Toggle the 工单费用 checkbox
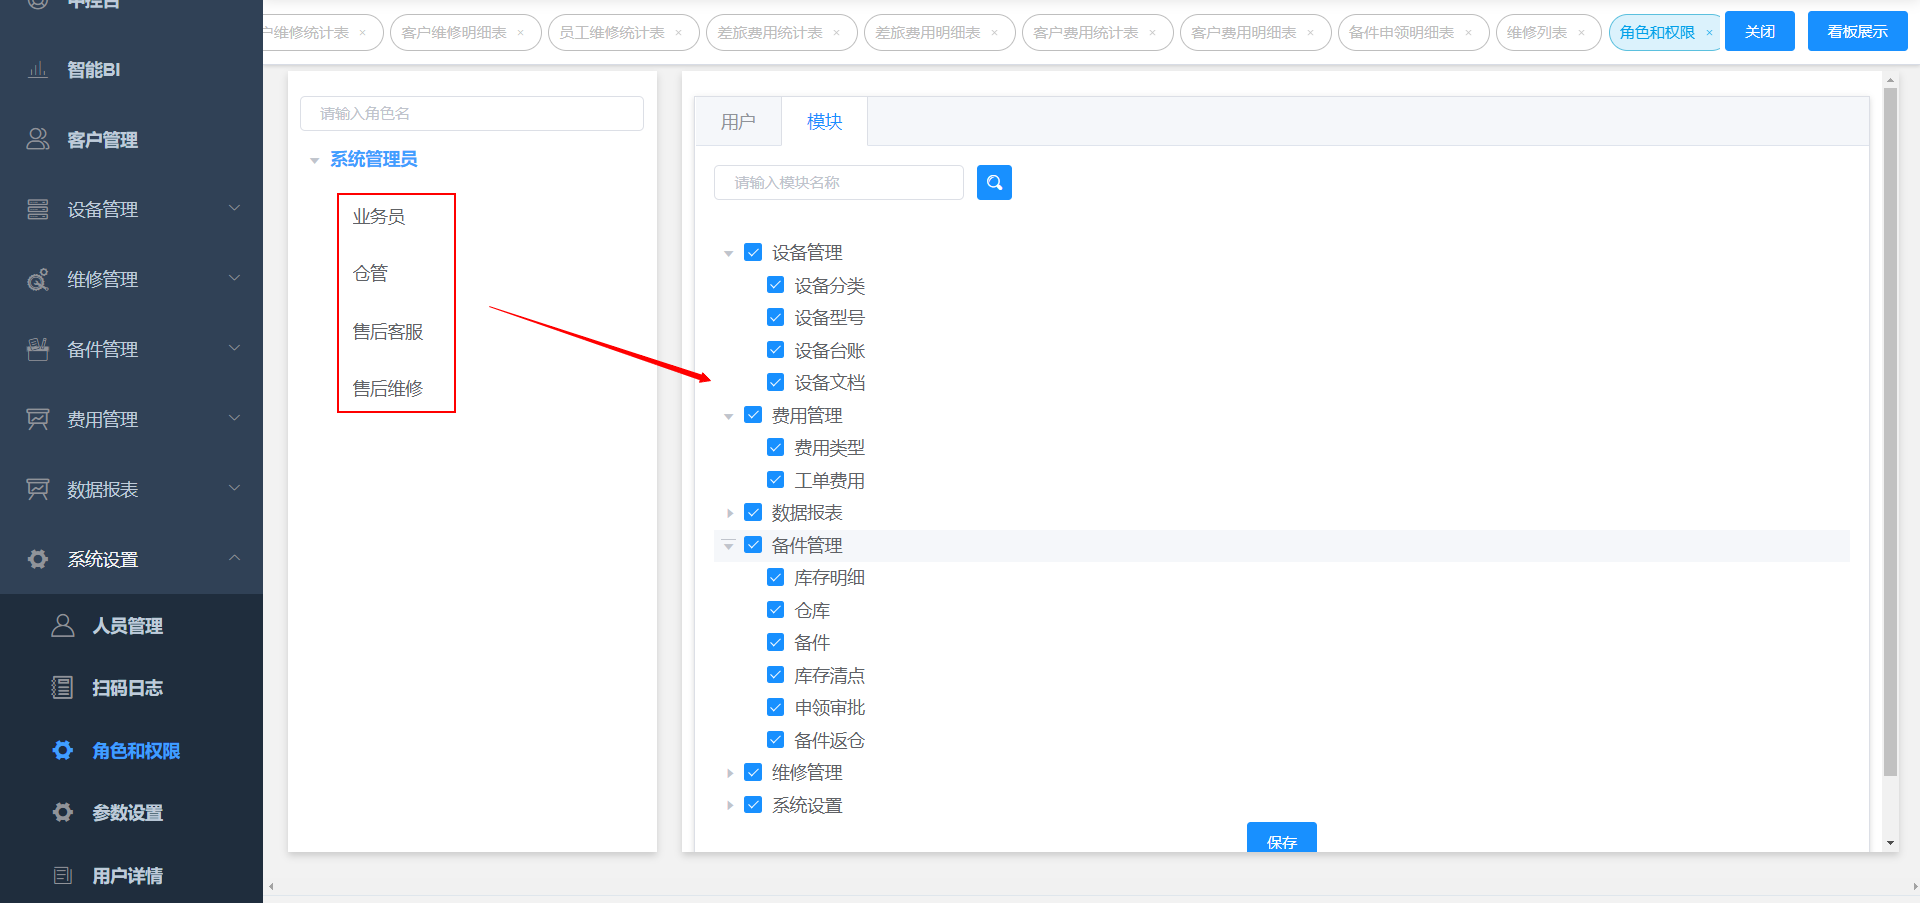 (x=775, y=480)
